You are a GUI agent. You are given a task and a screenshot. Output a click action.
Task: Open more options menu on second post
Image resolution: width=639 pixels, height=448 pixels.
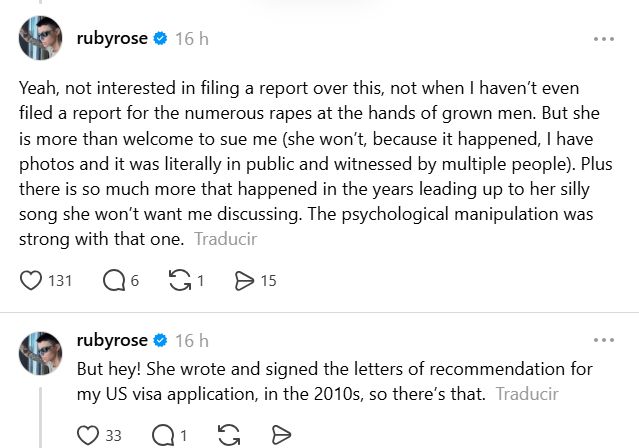[604, 340]
